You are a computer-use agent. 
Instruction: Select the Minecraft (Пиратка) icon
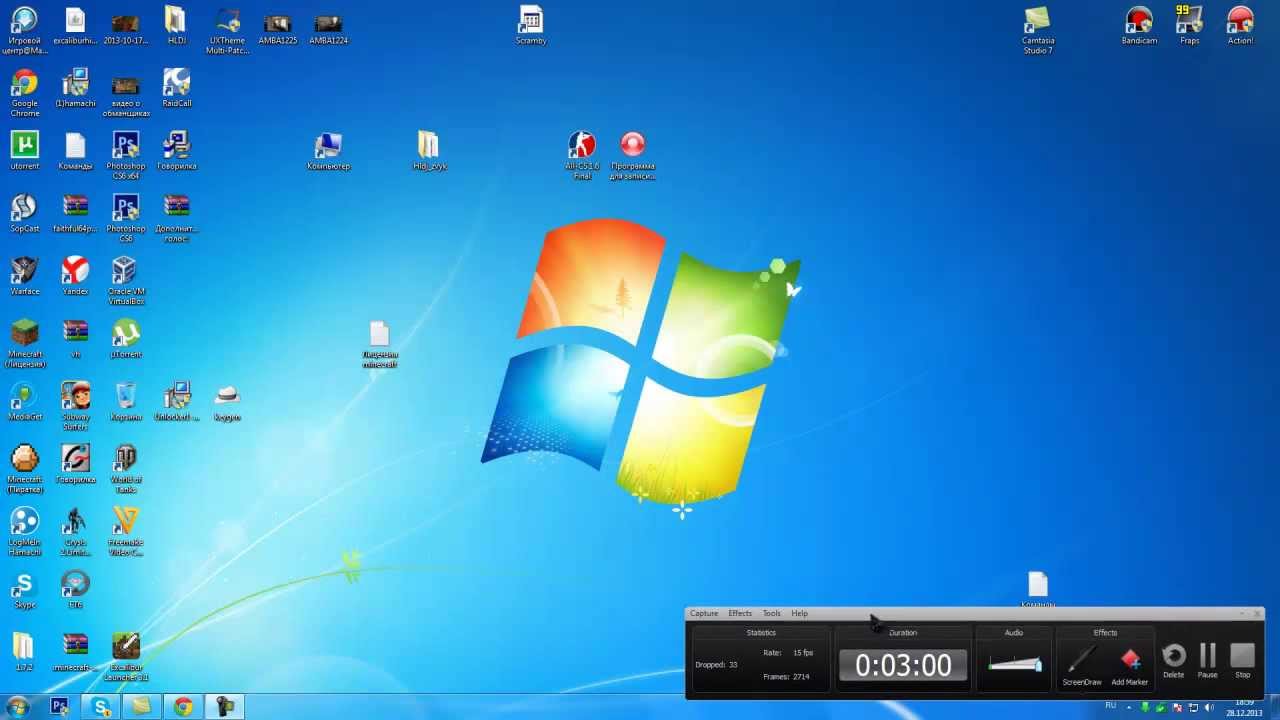24,469
